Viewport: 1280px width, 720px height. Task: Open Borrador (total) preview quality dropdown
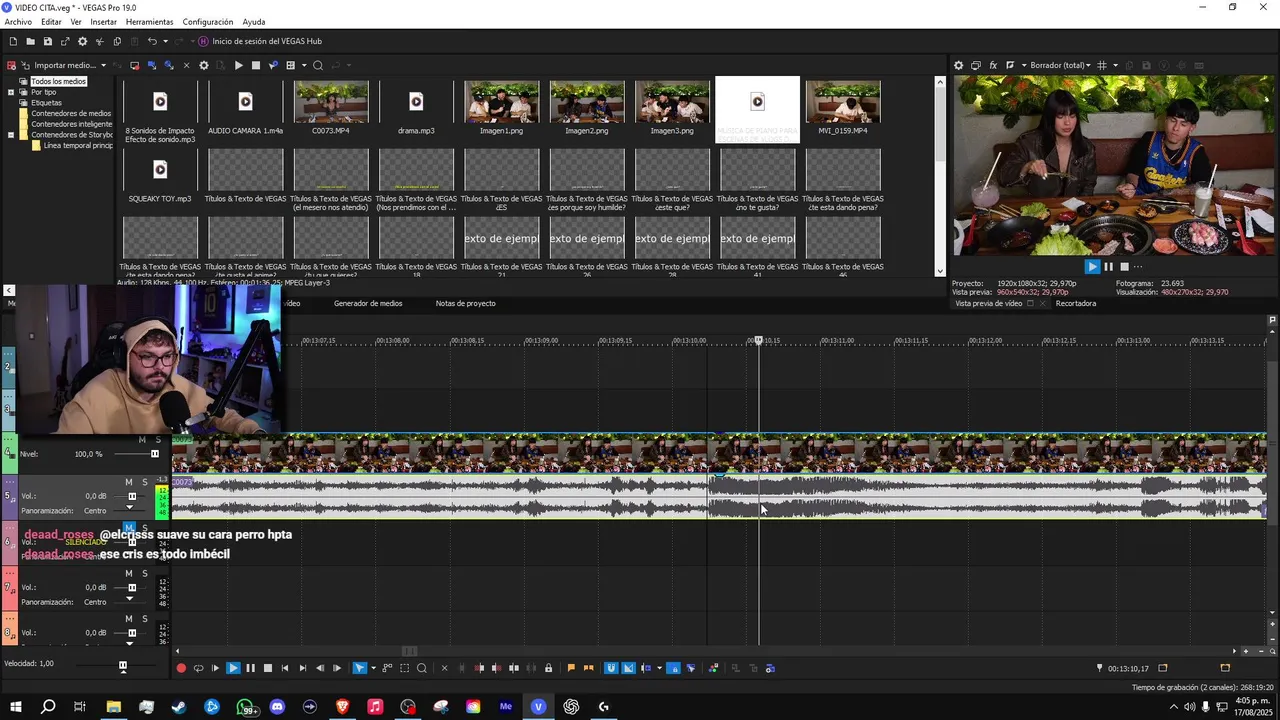point(1060,65)
